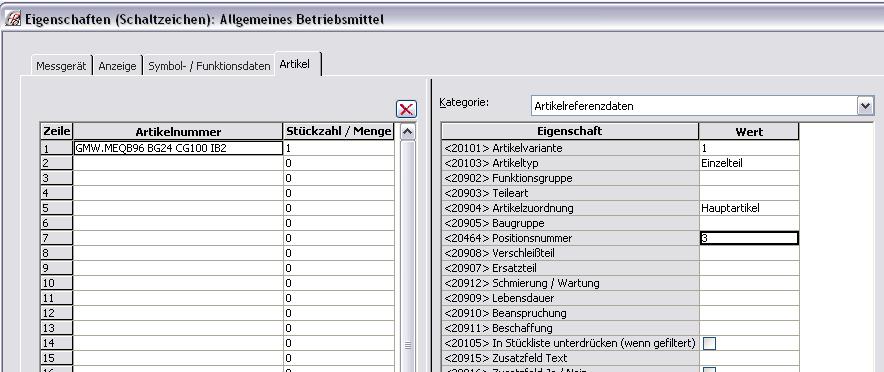This screenshot has width=884, height=372.
Task: Click Stückzahl cell in row 12
Action: pos(338,313)
